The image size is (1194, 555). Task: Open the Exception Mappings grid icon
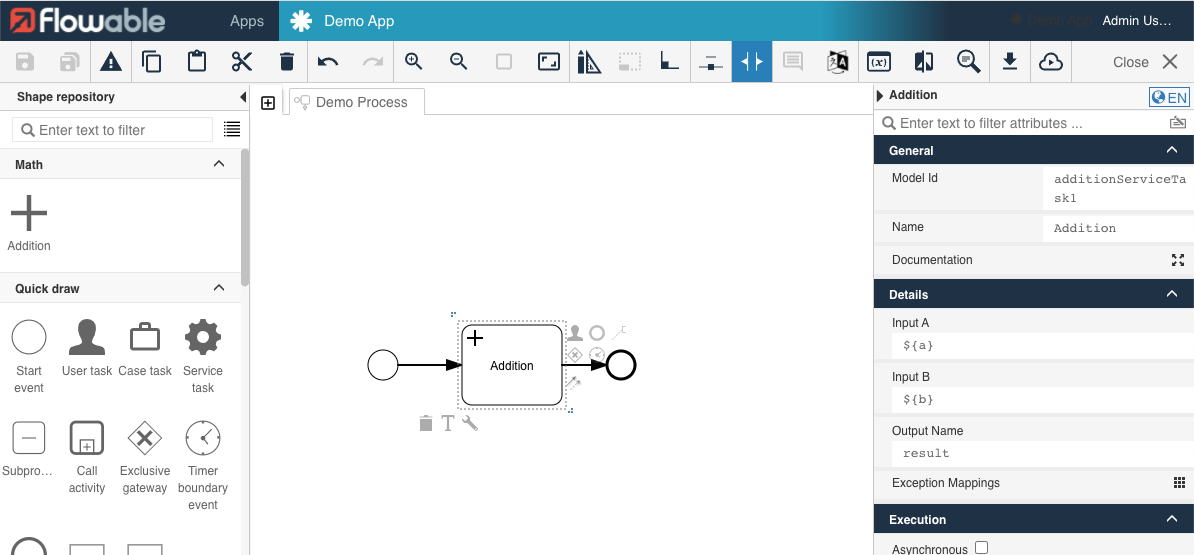coord(1179,483)
